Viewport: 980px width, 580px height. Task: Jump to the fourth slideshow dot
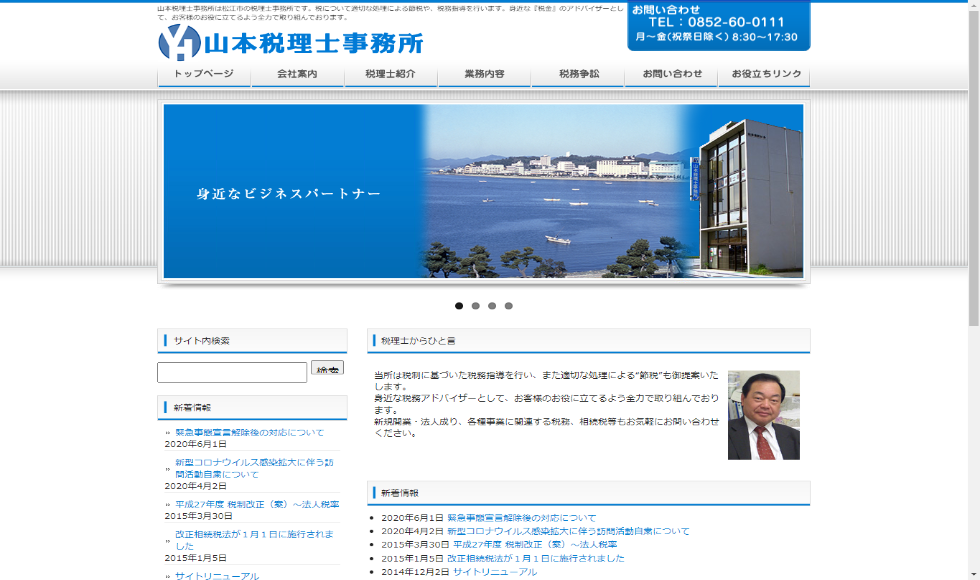coord(509,306)
